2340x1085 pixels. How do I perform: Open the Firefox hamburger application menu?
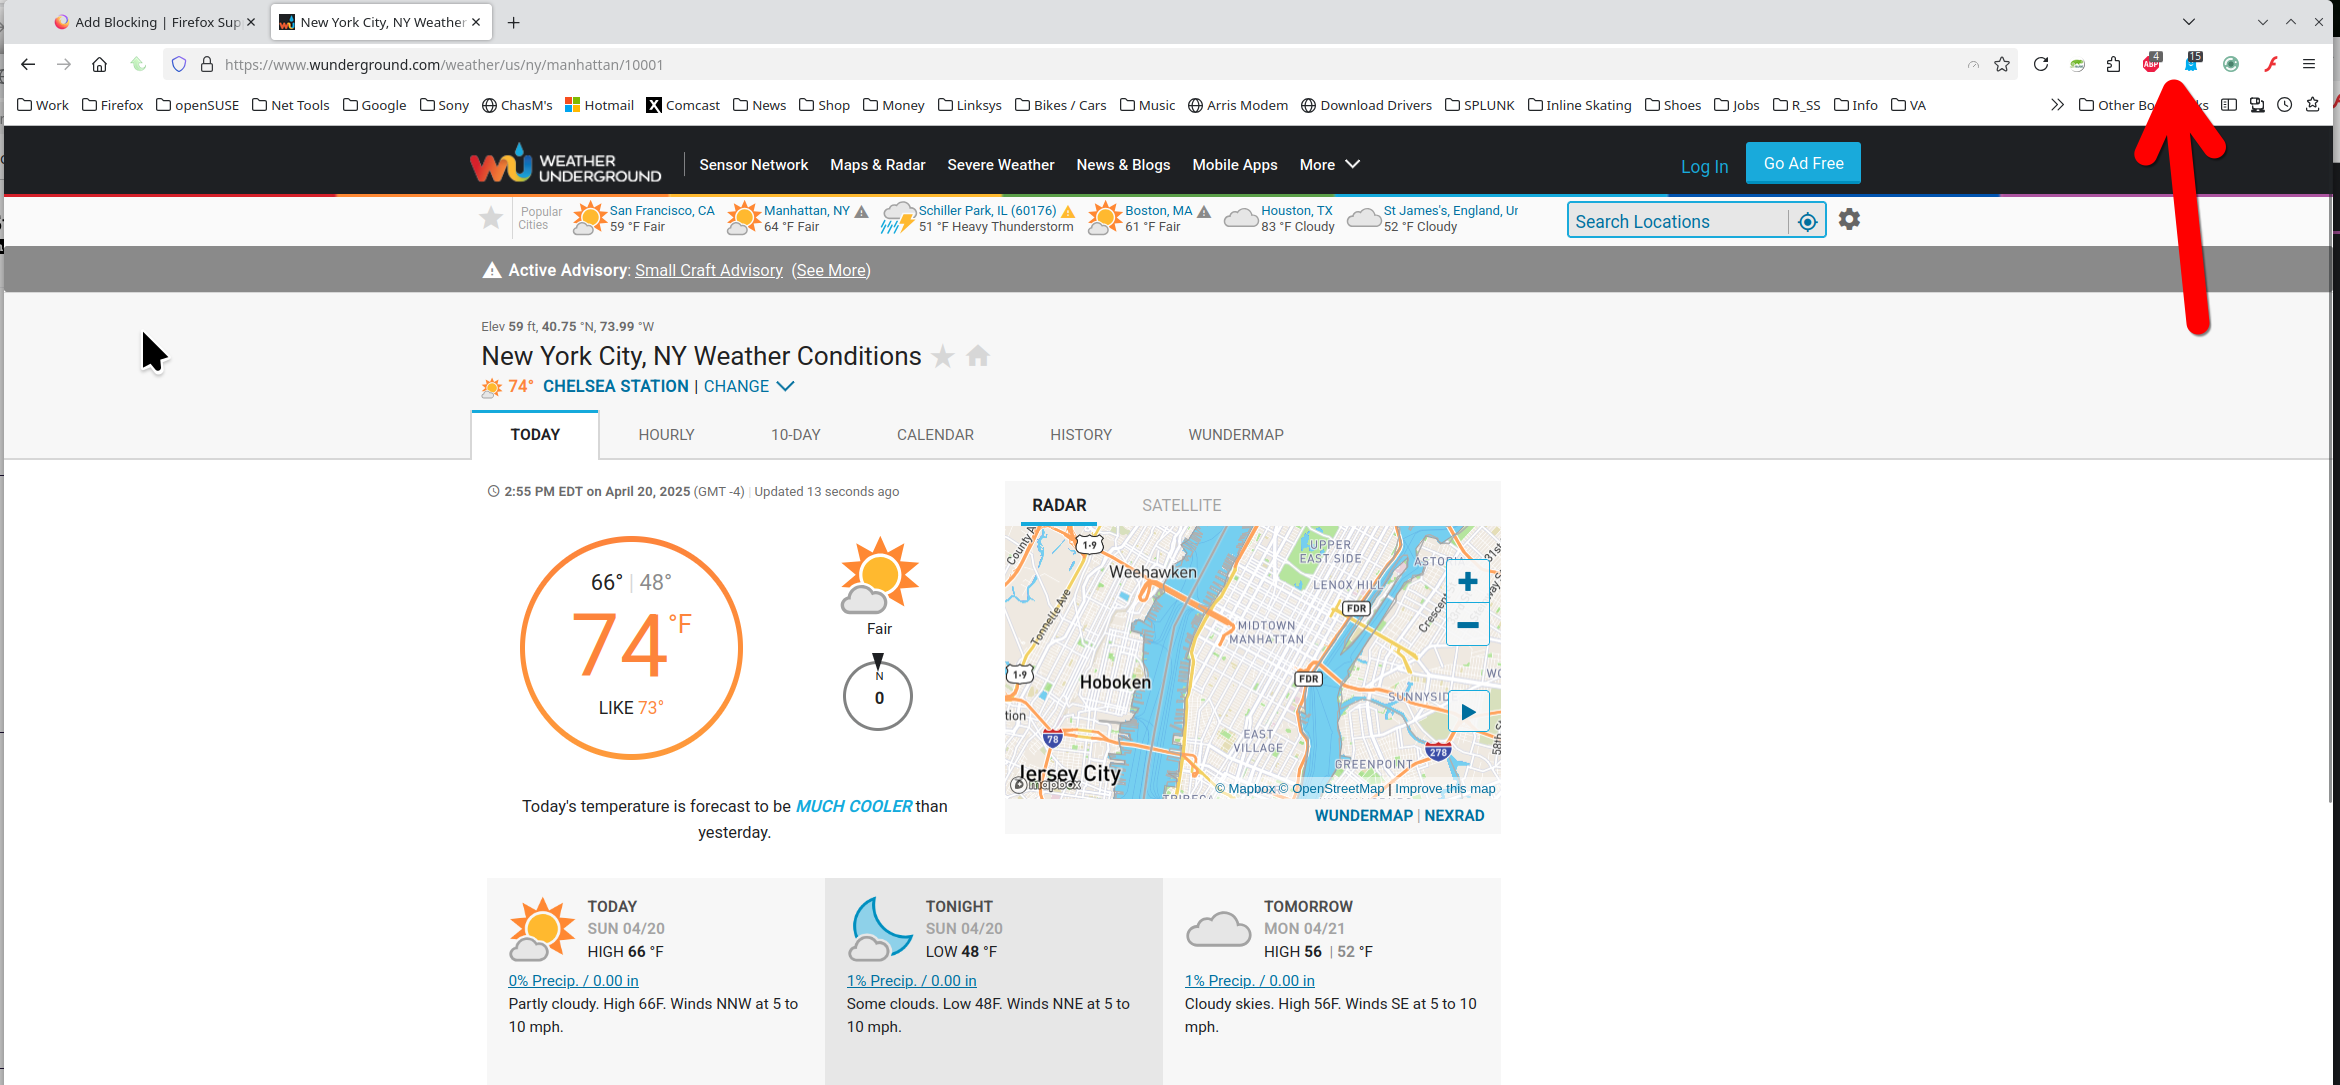click(2309, 64)
